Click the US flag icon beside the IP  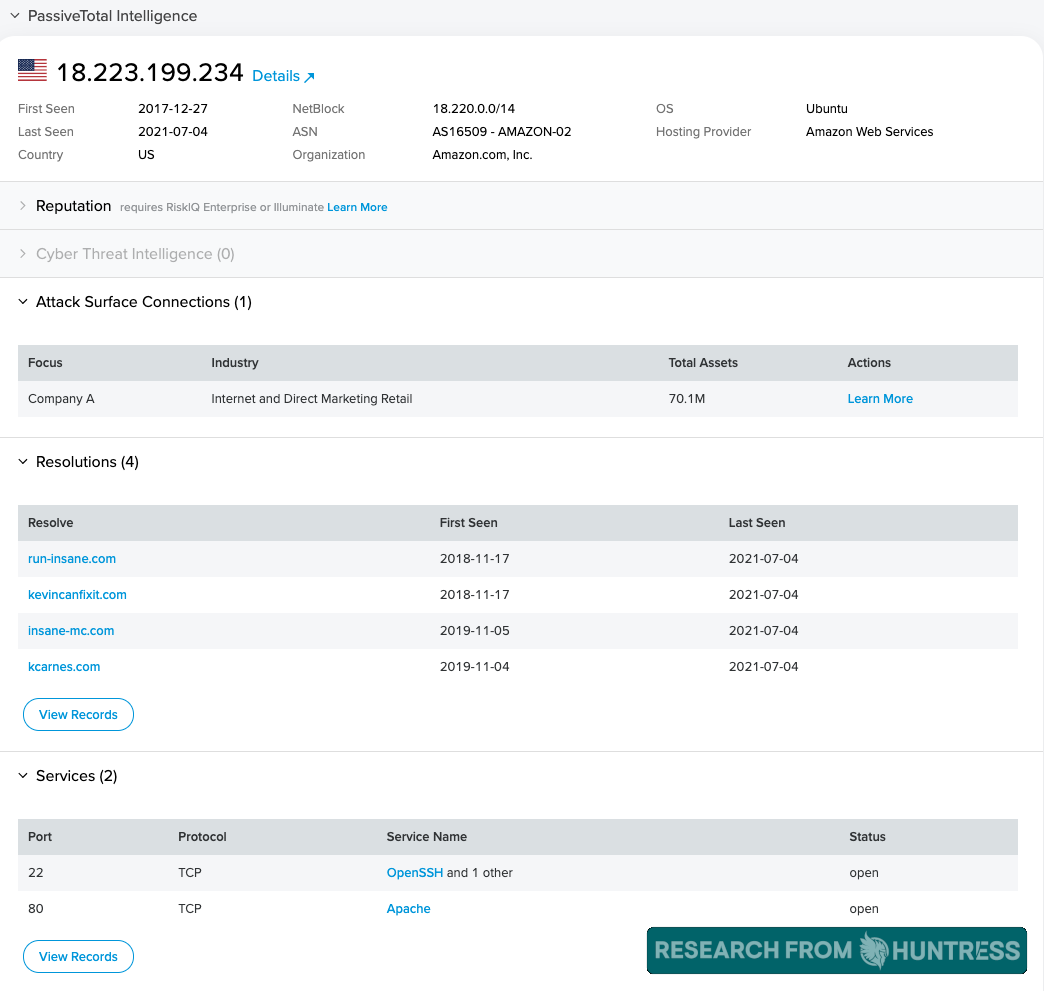point(31,70)
